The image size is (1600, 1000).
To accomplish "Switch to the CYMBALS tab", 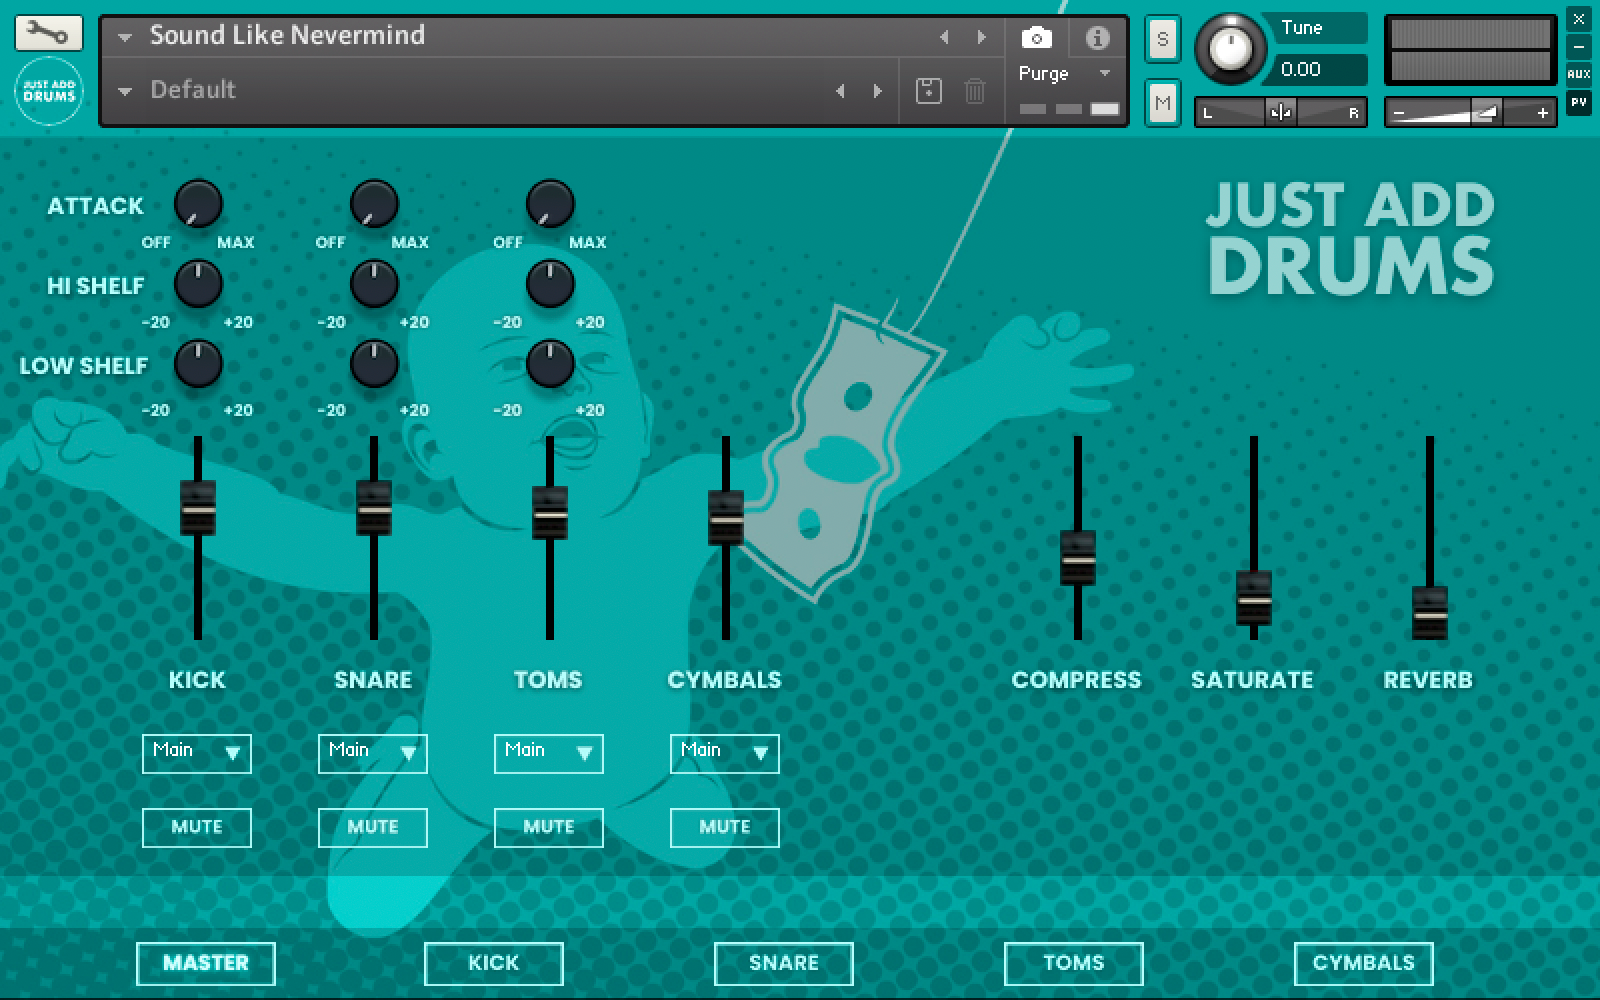I will click(1364, 963).
